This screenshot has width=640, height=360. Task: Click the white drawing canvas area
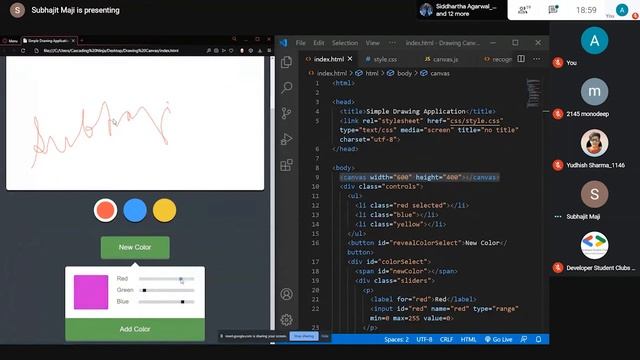coord(135,123)
